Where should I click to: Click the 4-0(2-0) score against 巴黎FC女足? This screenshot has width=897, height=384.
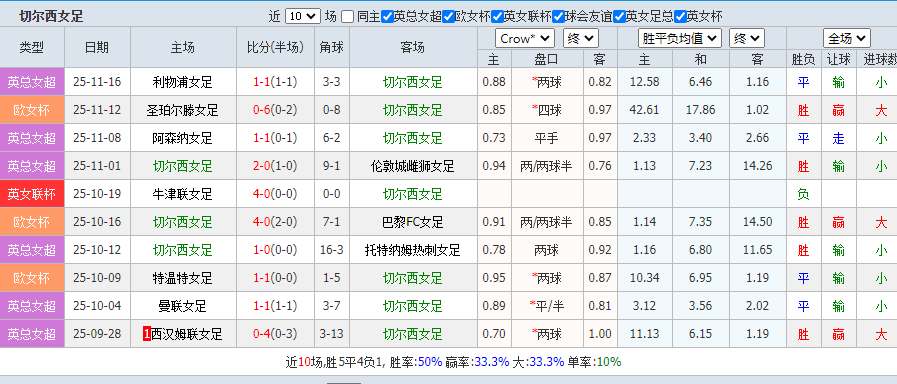tap(275, 222)
